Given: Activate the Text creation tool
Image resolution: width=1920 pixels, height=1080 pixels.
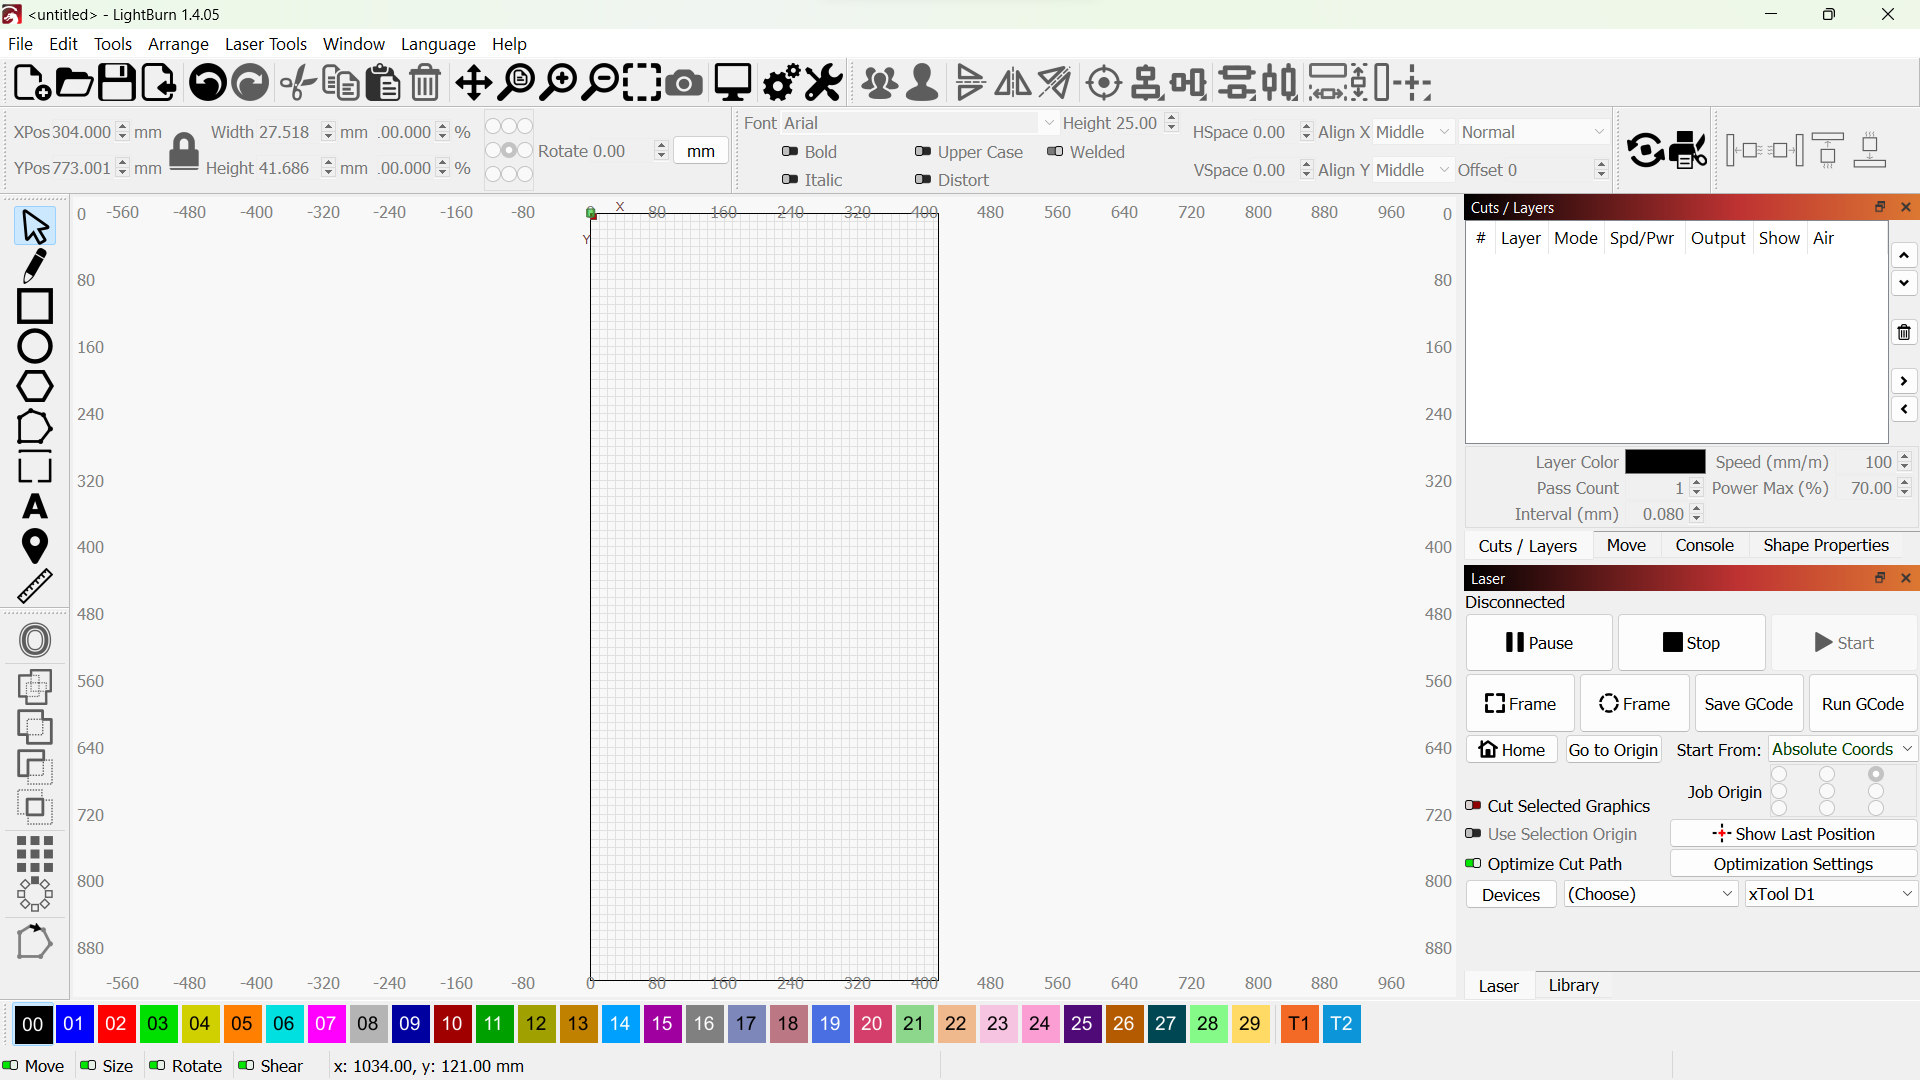Looking at the screenshot, I should pos(34,507).
